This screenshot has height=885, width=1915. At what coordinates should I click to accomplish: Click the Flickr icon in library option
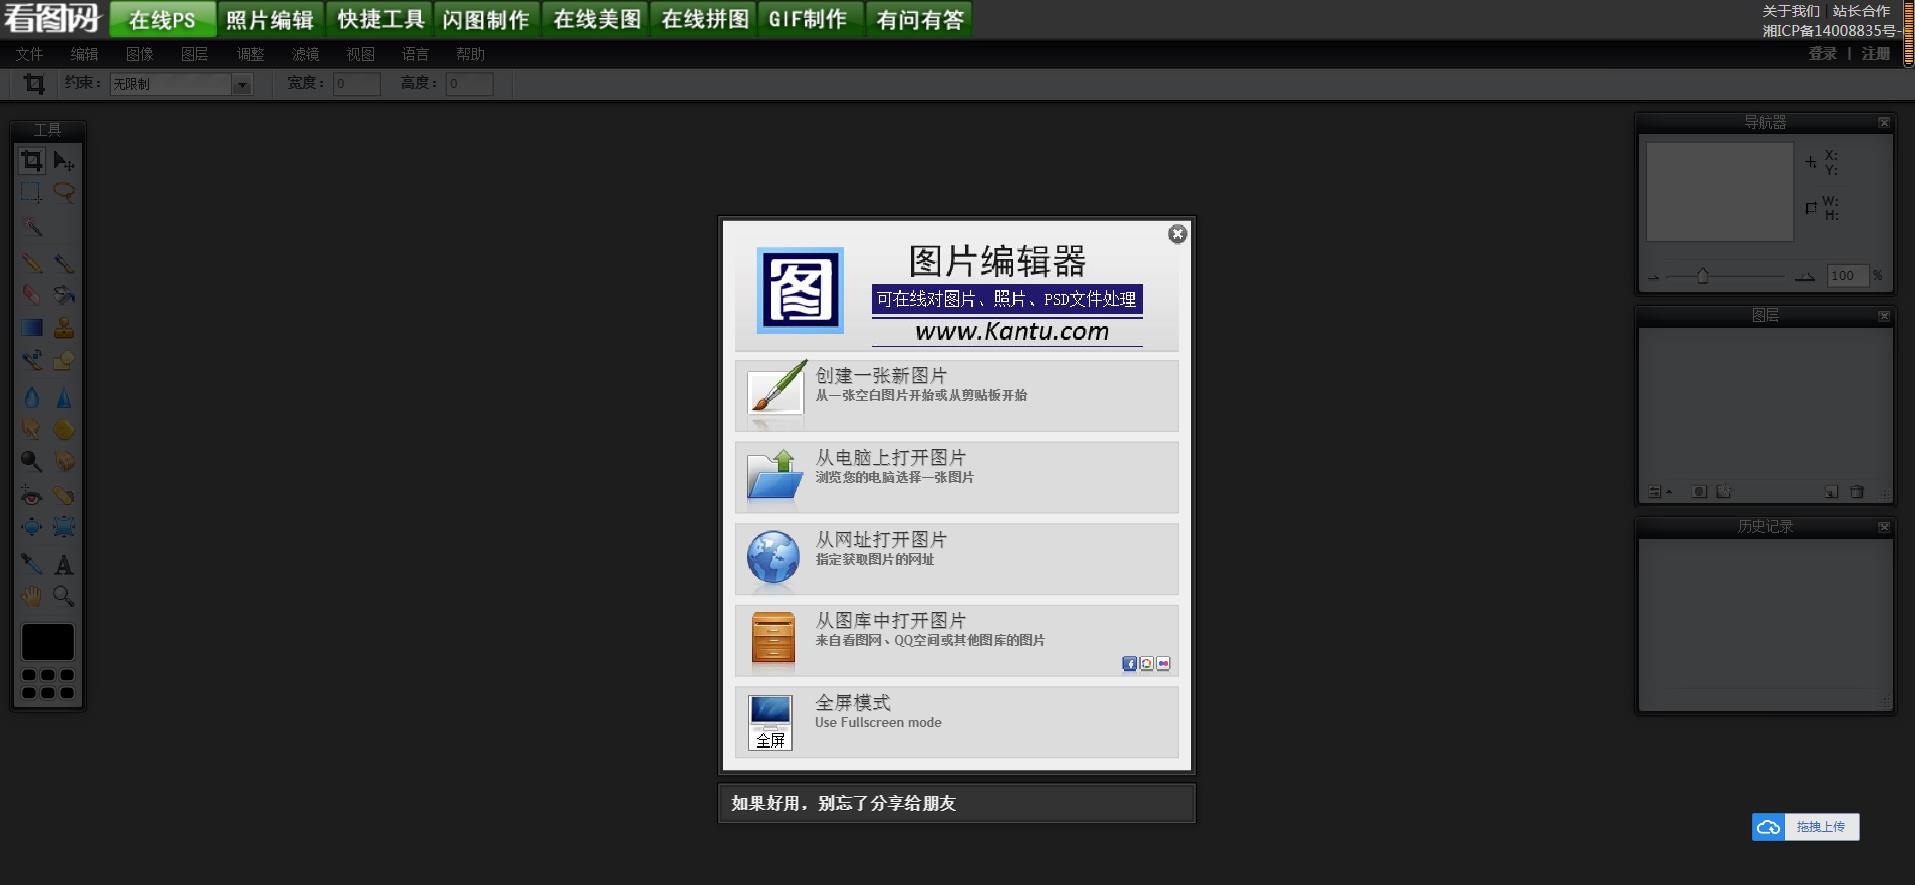click(1163, 664)
